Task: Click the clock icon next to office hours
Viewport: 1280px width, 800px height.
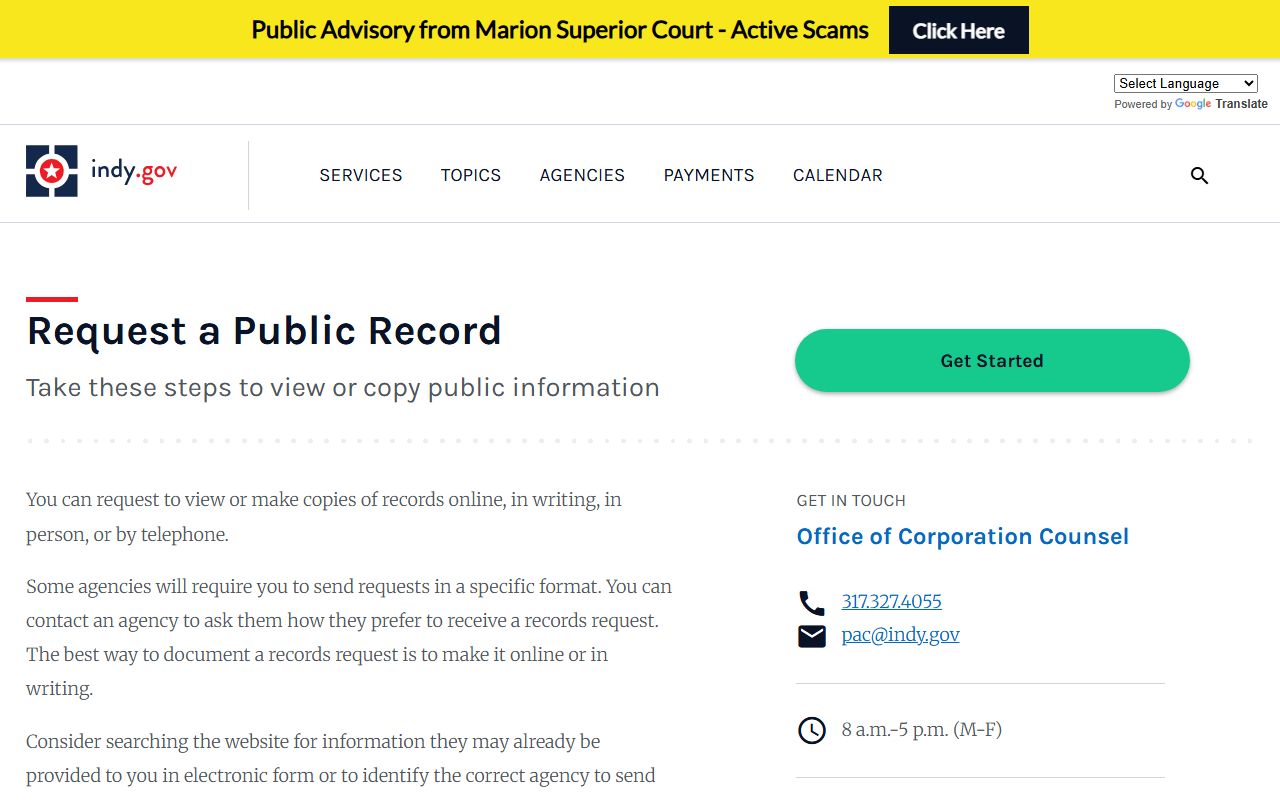Action: [811, 730]
